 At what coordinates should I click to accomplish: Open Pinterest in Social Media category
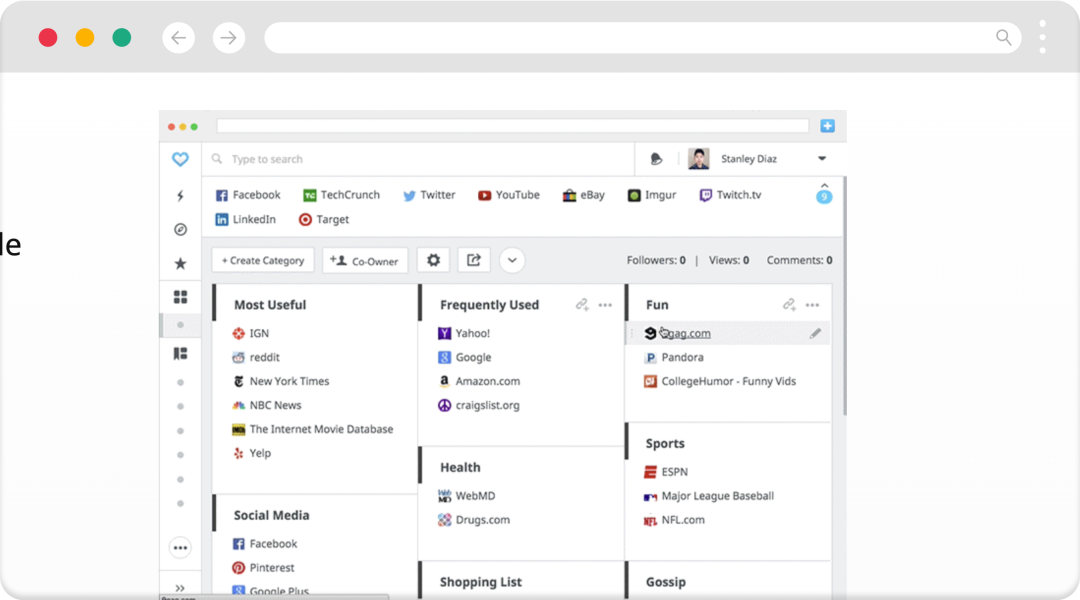264,568
